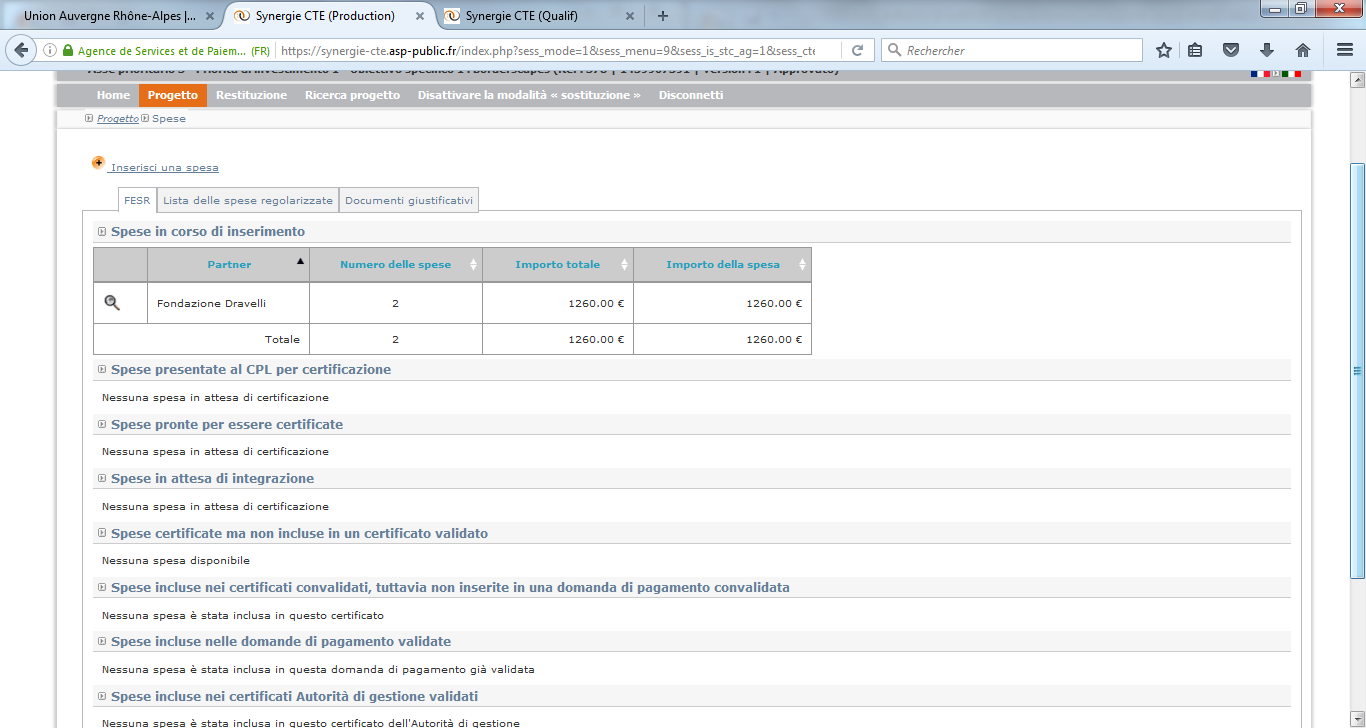This screenshot has width=1366, height=728.
Task: Reload the page with the refresh icon
Action: (857, 50)
